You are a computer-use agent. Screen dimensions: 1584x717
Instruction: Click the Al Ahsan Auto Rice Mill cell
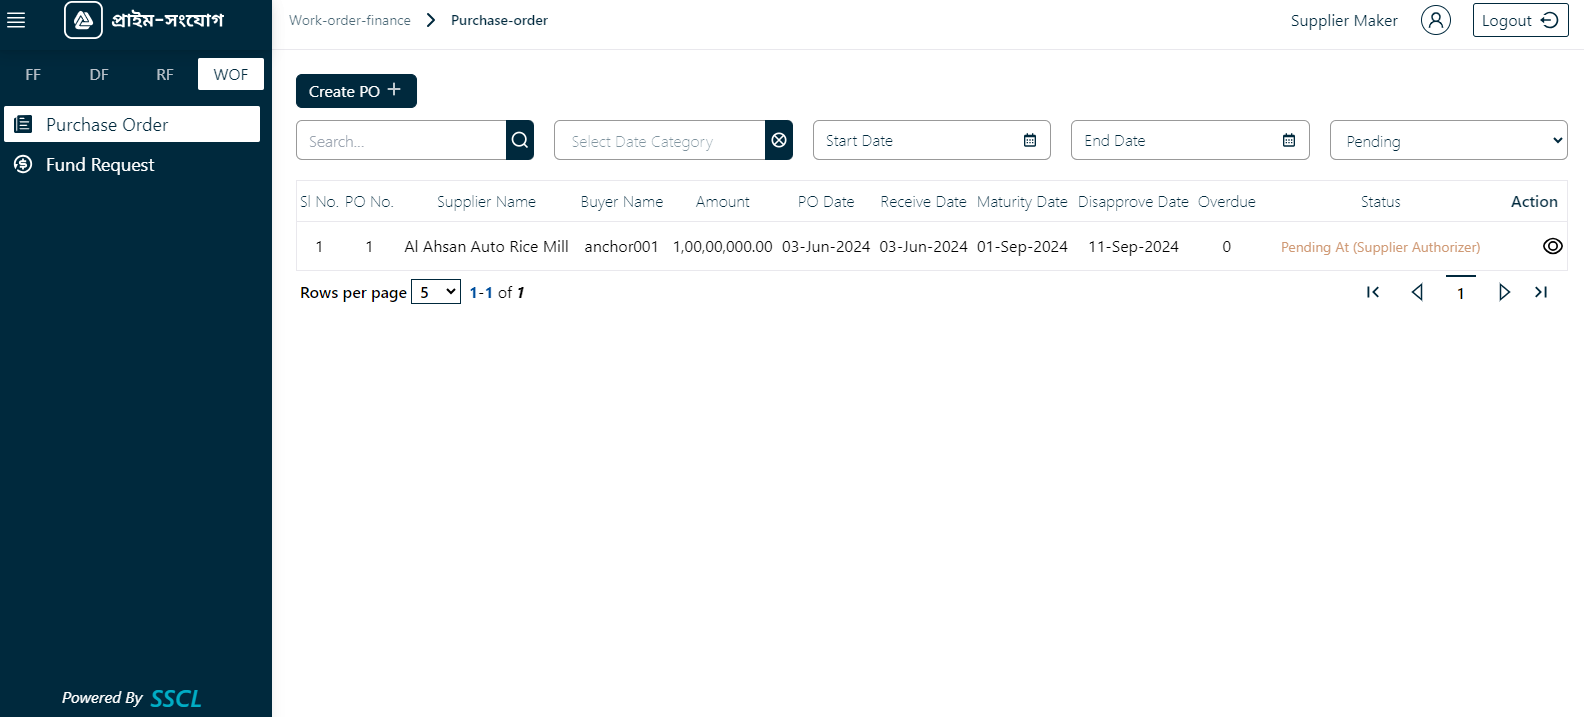click(x=486, y=246)
